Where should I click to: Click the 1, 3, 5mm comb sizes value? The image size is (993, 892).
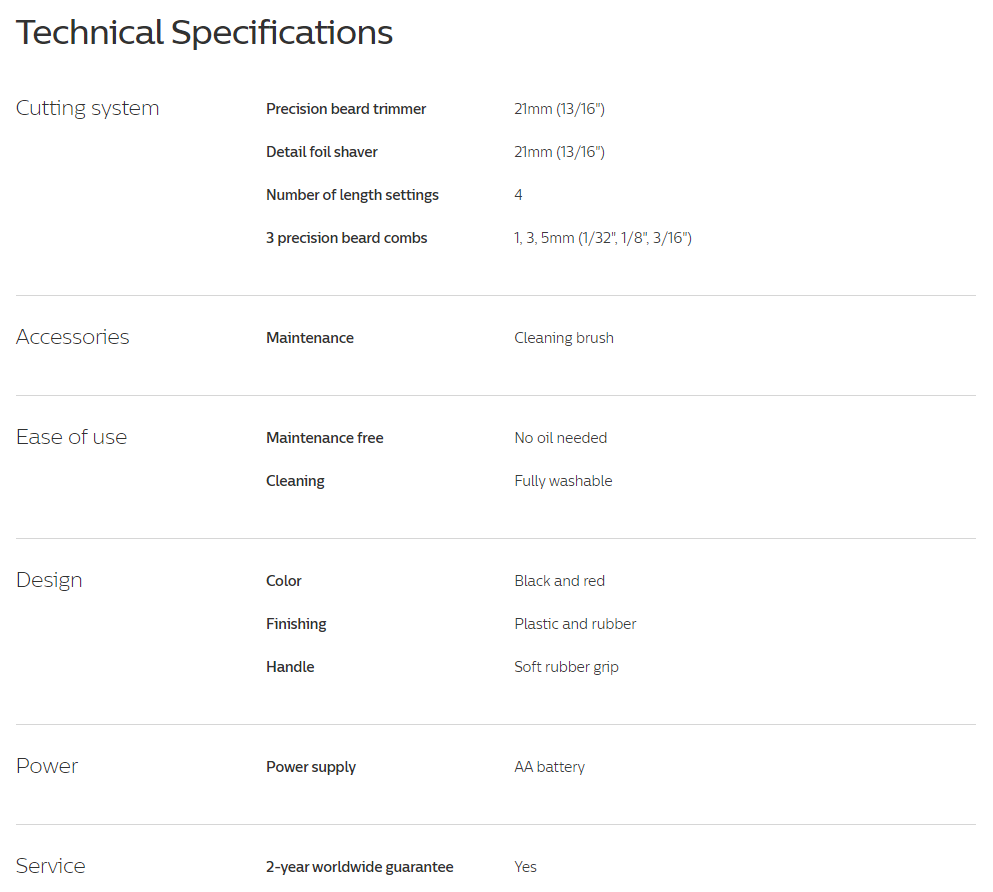(x=602, y=238)
